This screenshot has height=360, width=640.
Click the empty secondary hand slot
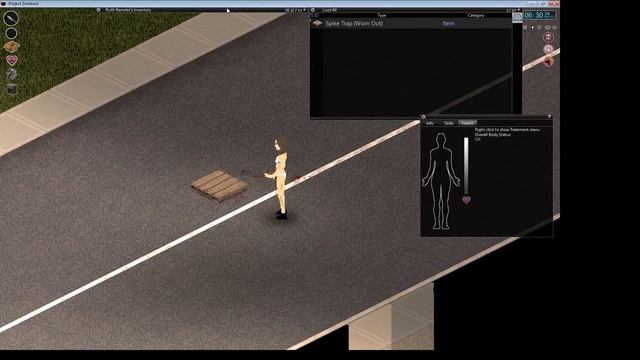(11, 33)
